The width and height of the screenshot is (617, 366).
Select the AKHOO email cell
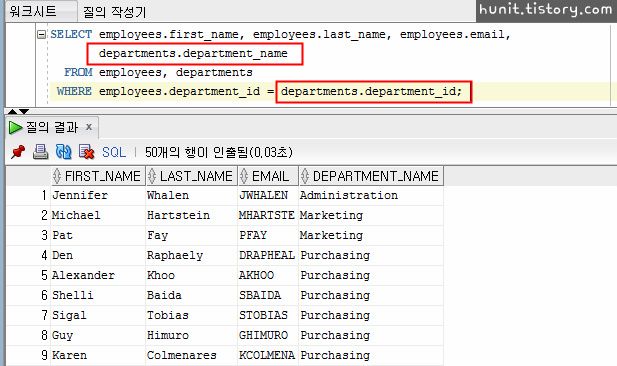pyautogui.click(x=268, y=275)
